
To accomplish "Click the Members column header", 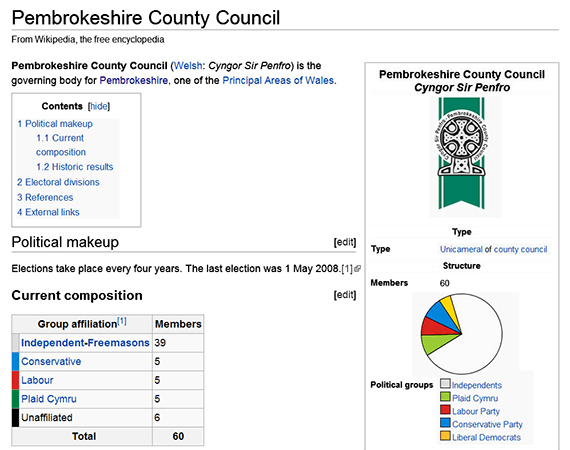I will [x=178, y=324].
